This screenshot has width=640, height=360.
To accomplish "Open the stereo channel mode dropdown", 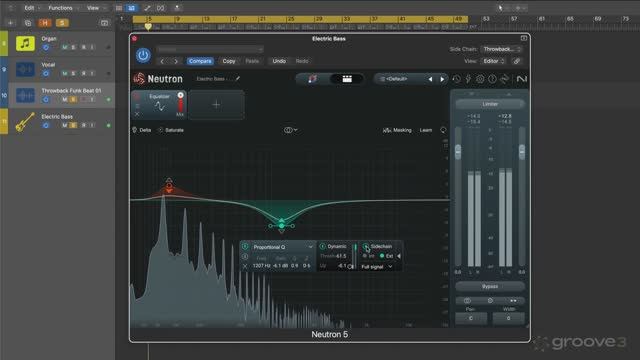I will pyautogui.click(x=290, y=130).
